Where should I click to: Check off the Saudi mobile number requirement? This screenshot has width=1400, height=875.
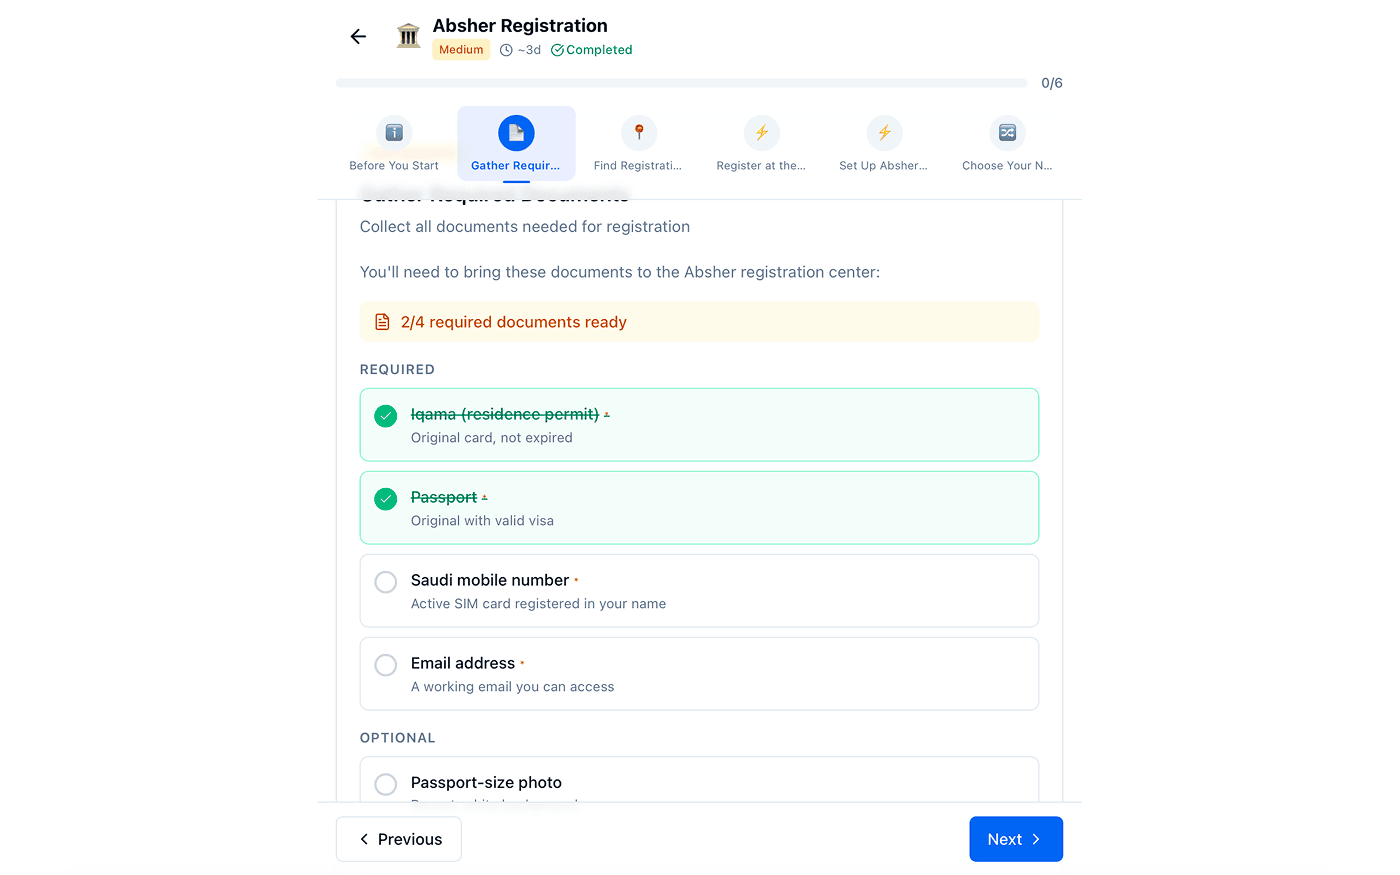click(385, 581)
